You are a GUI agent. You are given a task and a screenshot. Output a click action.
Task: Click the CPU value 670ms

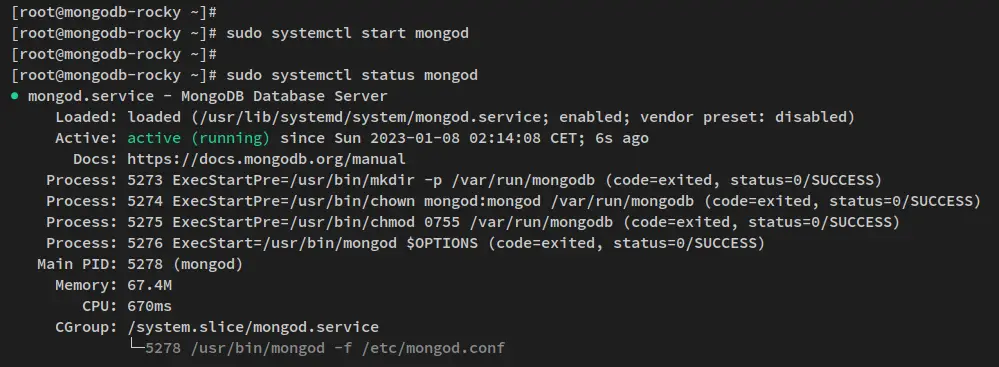tap(149, 306)
